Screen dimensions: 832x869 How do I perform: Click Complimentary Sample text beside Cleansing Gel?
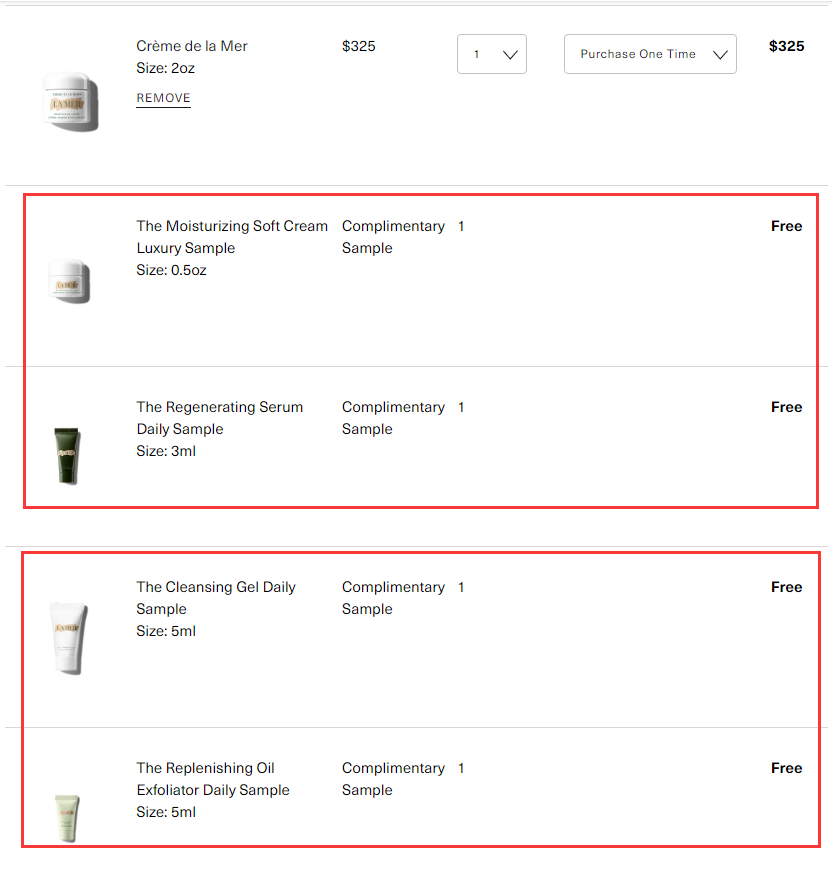pos(393,598)
